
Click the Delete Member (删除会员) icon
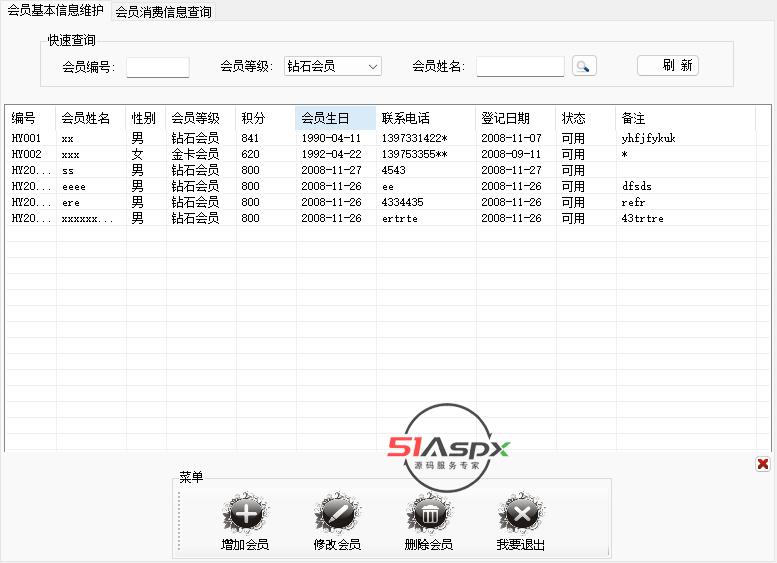pyautogui.click(x=429, y=515)
